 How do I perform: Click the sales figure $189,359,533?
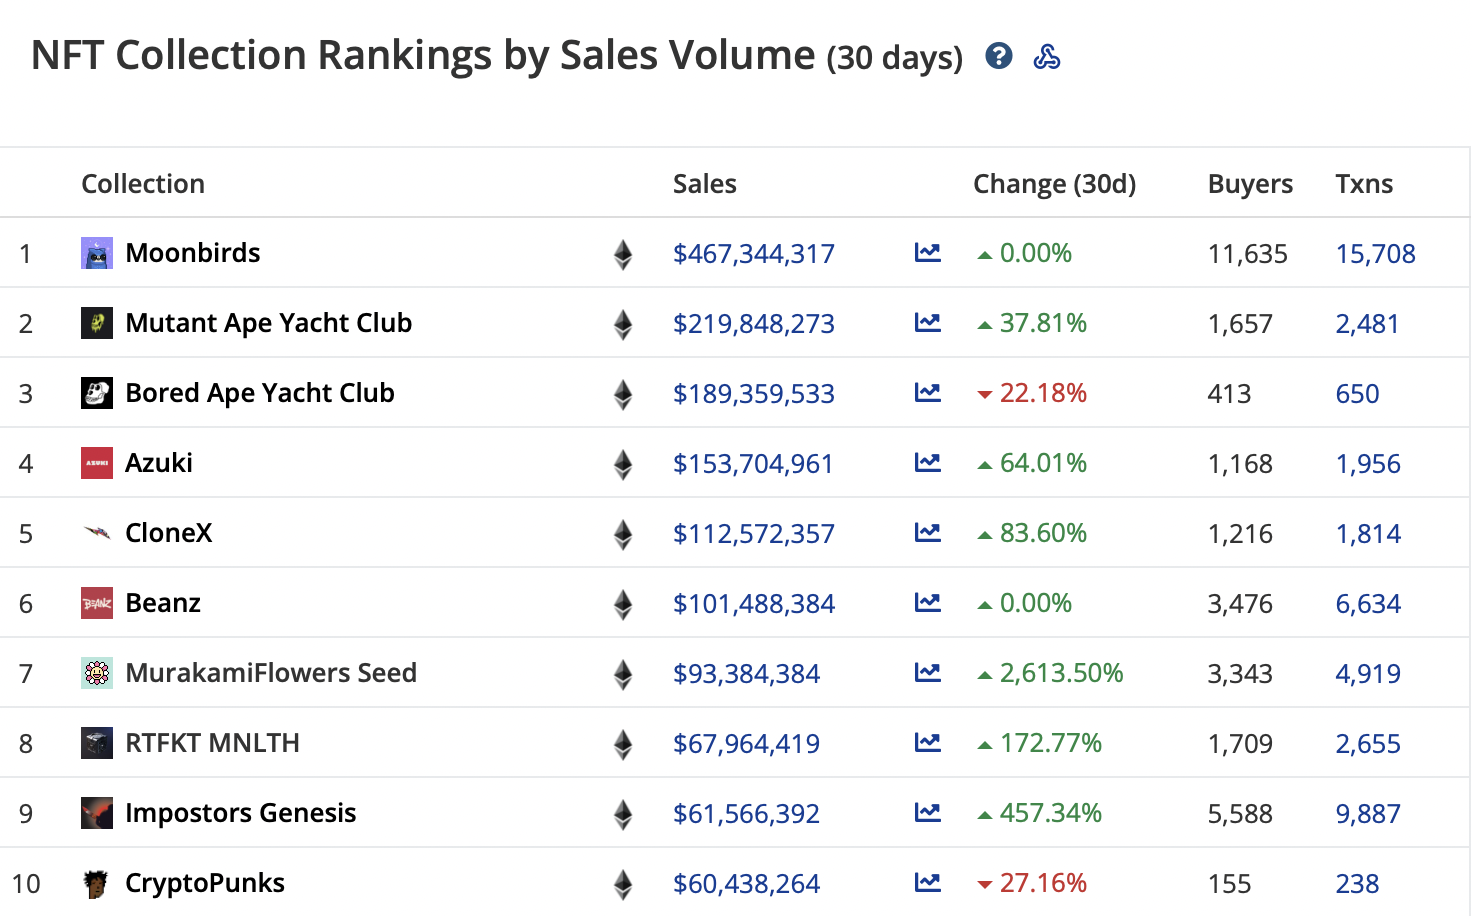754,394
